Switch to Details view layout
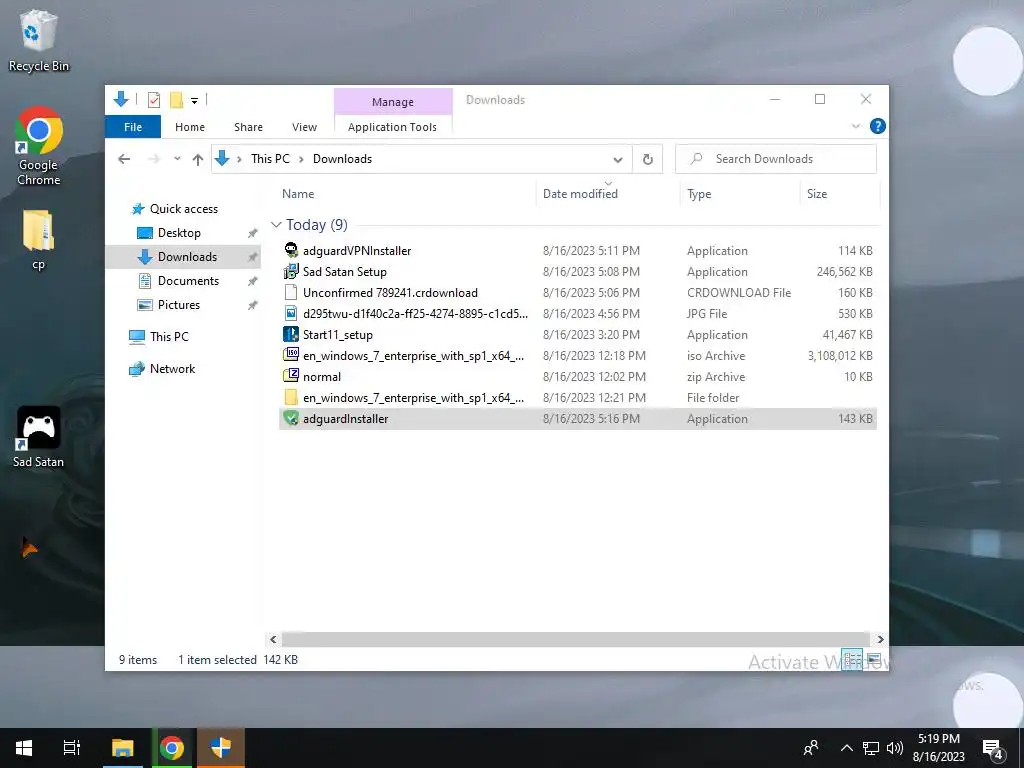Screen dimensions: 1024x768 pyautogui.click(x=852, y=660)
